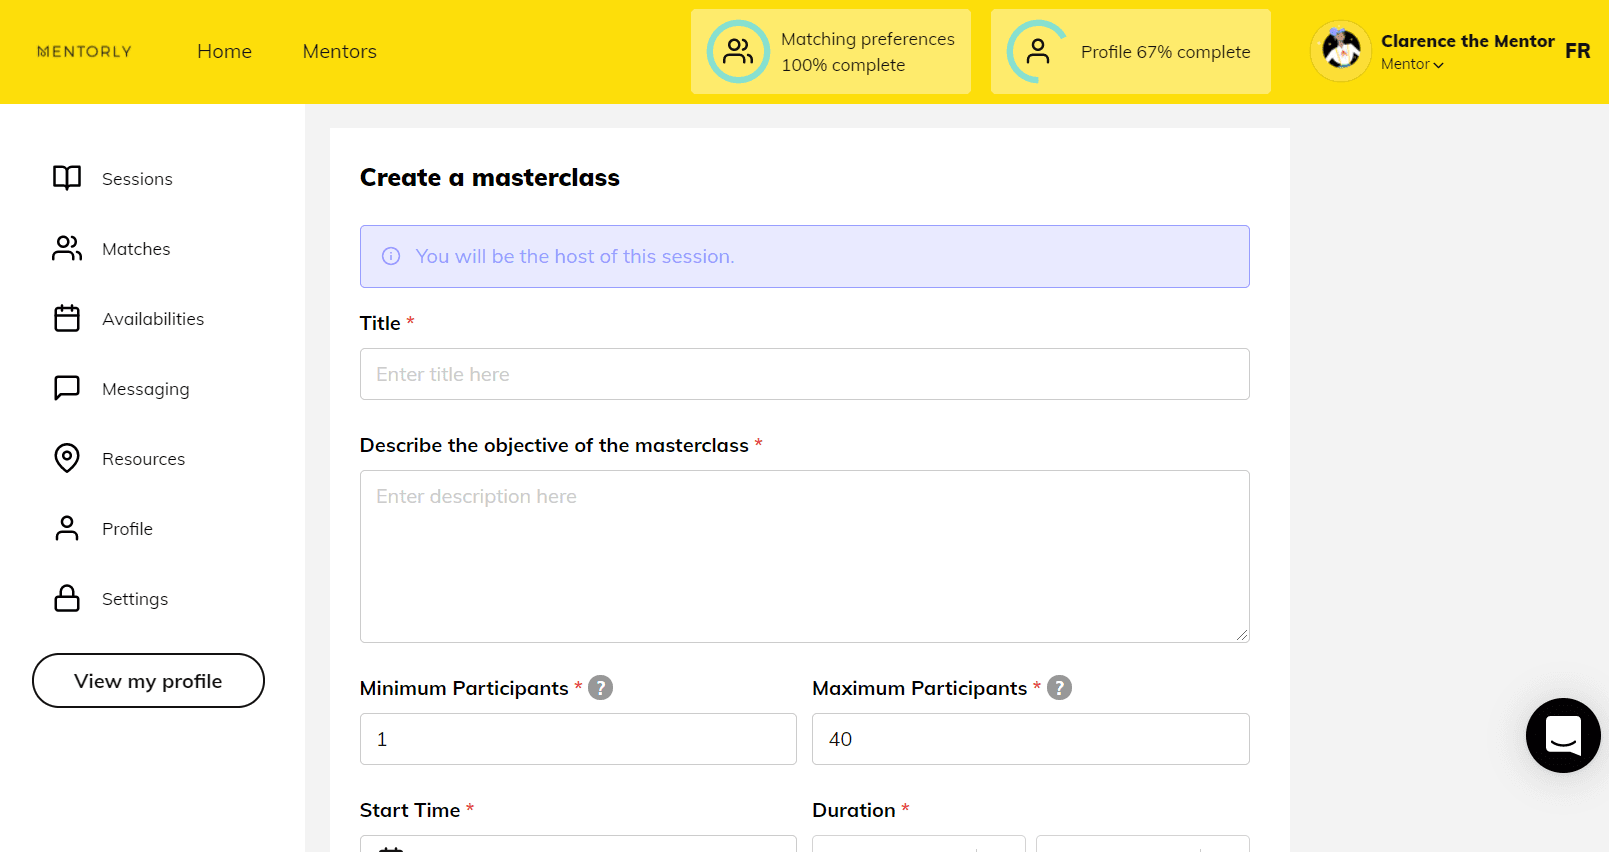The width and height of the screenshot is (1609, 852).
Task: Click the Minimum Participants help icon
Action: tap(600, 688)
